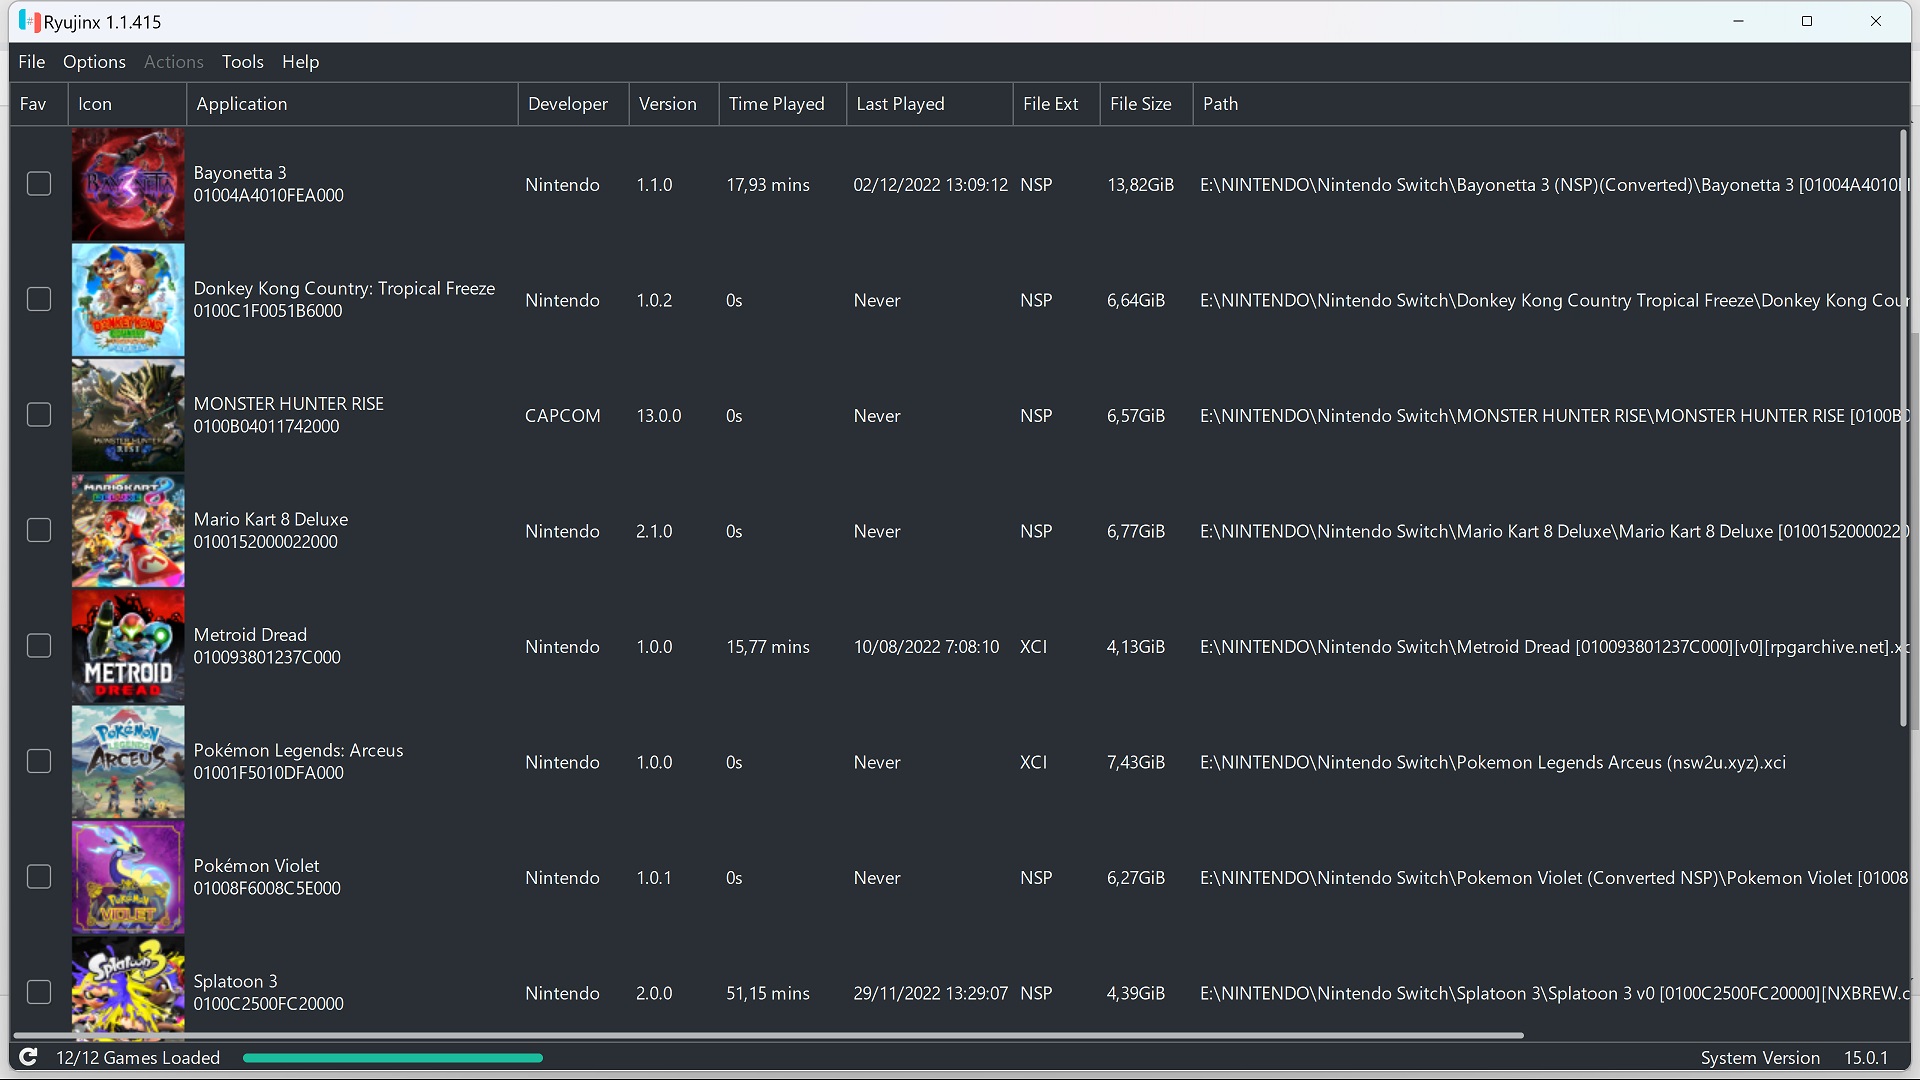Select Pokémon Legends: Arceus title text
Image resolution: width=1920 pixels, height=1080 pixels.
(x=298, y=750)
